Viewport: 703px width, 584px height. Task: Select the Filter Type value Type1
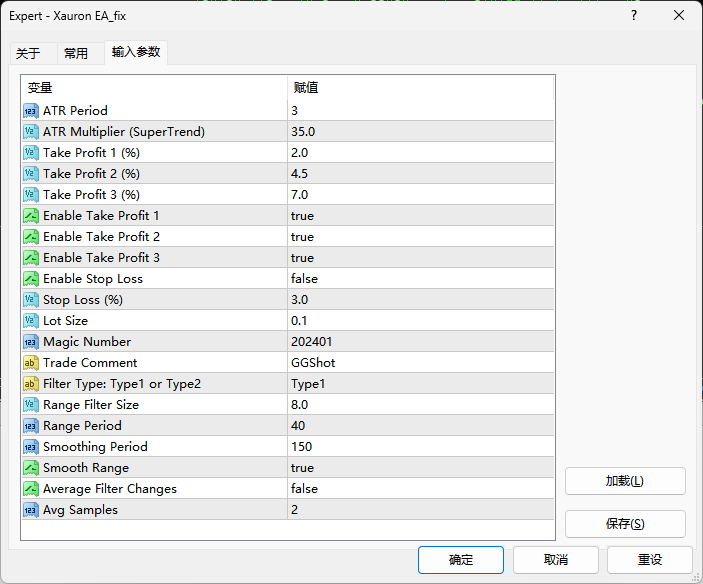coord(308,384)
